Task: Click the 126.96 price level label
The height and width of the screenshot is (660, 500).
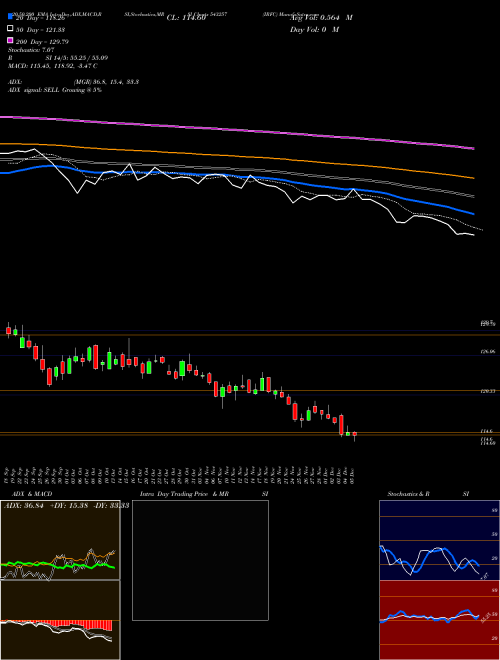Action: coord(487,351)
